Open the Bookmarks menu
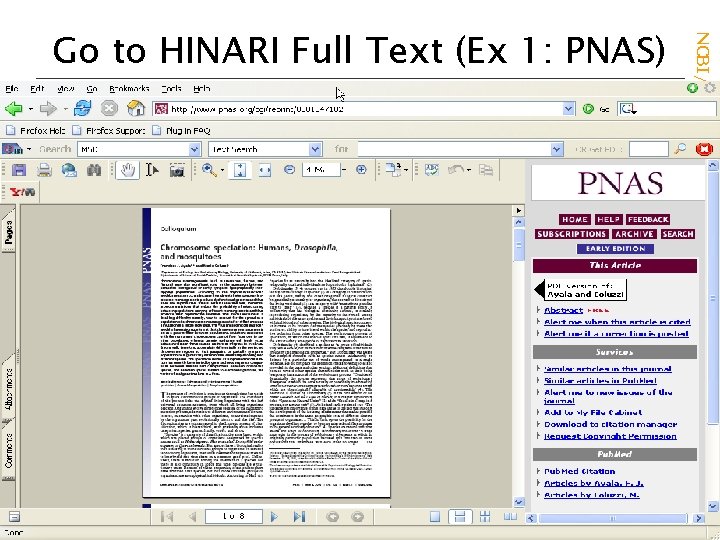Viewport: 720px width, 540px height. click(x=129, y=89)
